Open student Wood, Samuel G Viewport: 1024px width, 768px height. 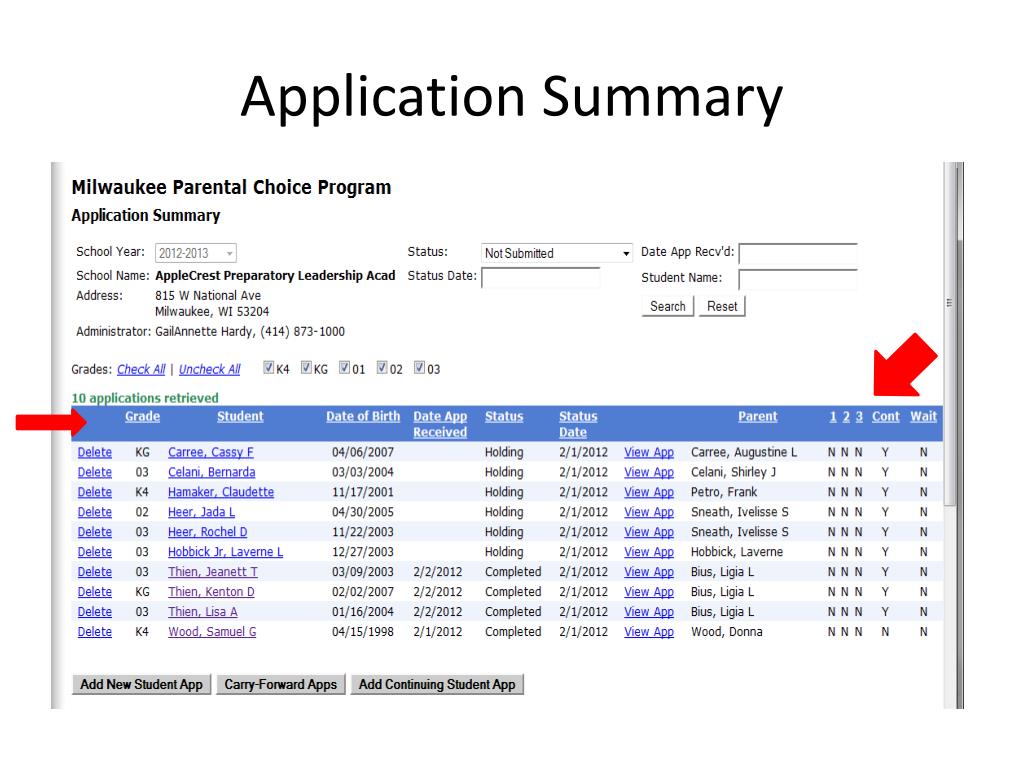(x=212, y=632)
